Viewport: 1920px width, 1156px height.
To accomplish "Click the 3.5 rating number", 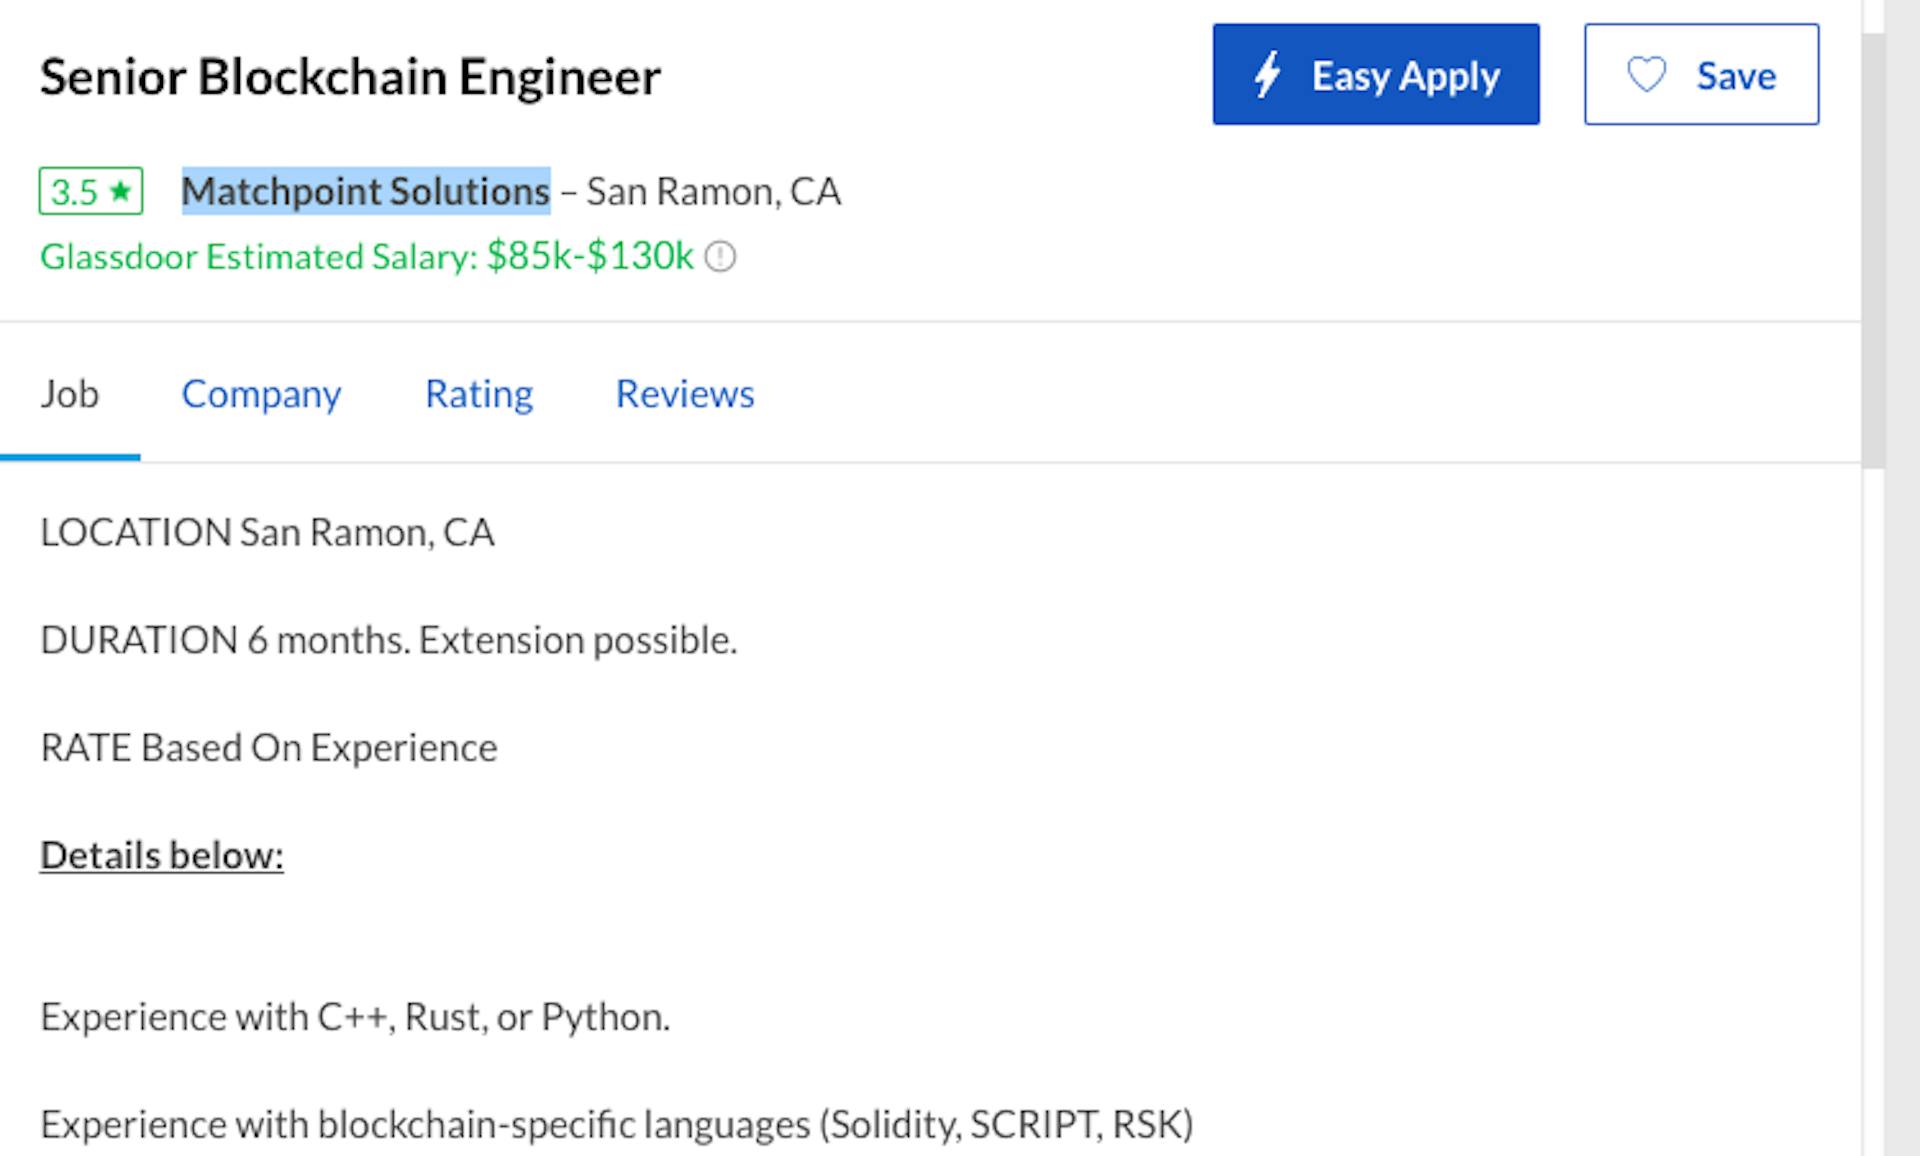I will point(75,191).
